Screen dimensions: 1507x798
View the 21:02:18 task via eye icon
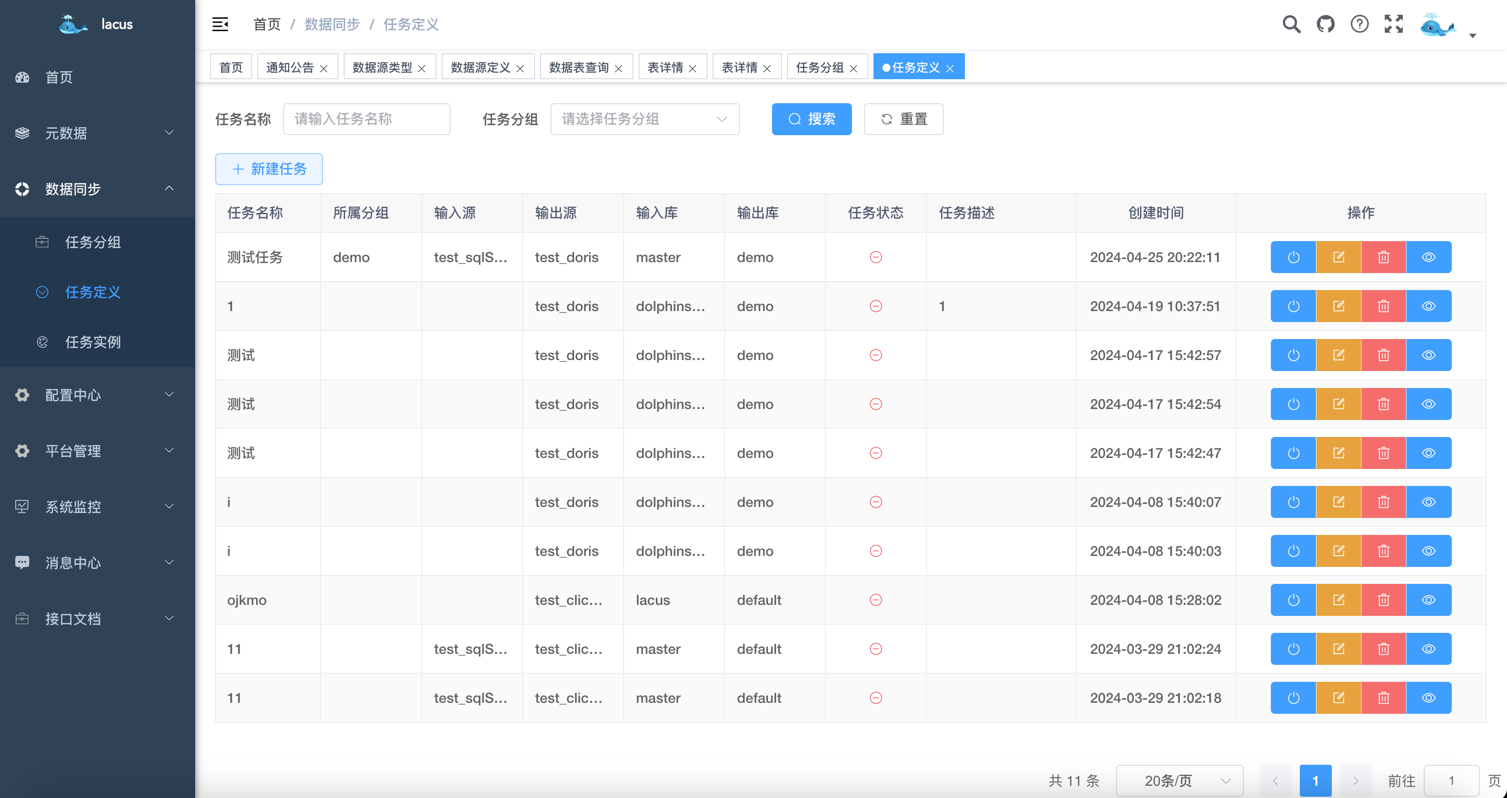1428,698
